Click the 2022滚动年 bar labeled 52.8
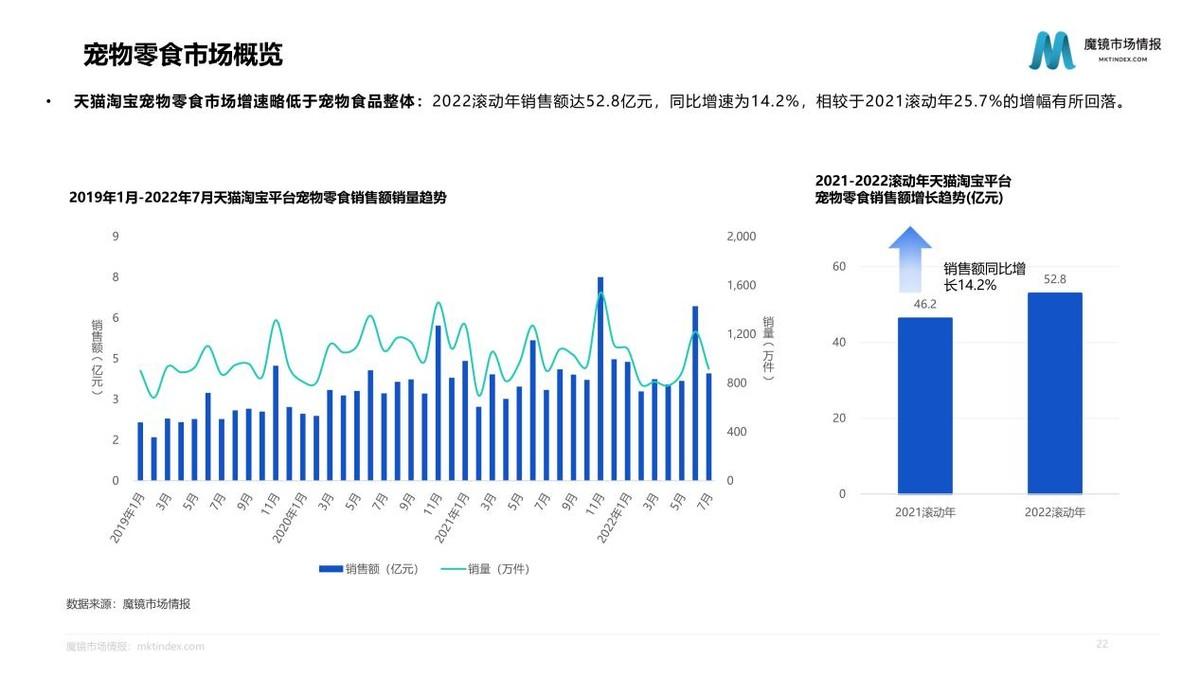Viewport: 1200px width, 675px height. (x=1054, y=393)
